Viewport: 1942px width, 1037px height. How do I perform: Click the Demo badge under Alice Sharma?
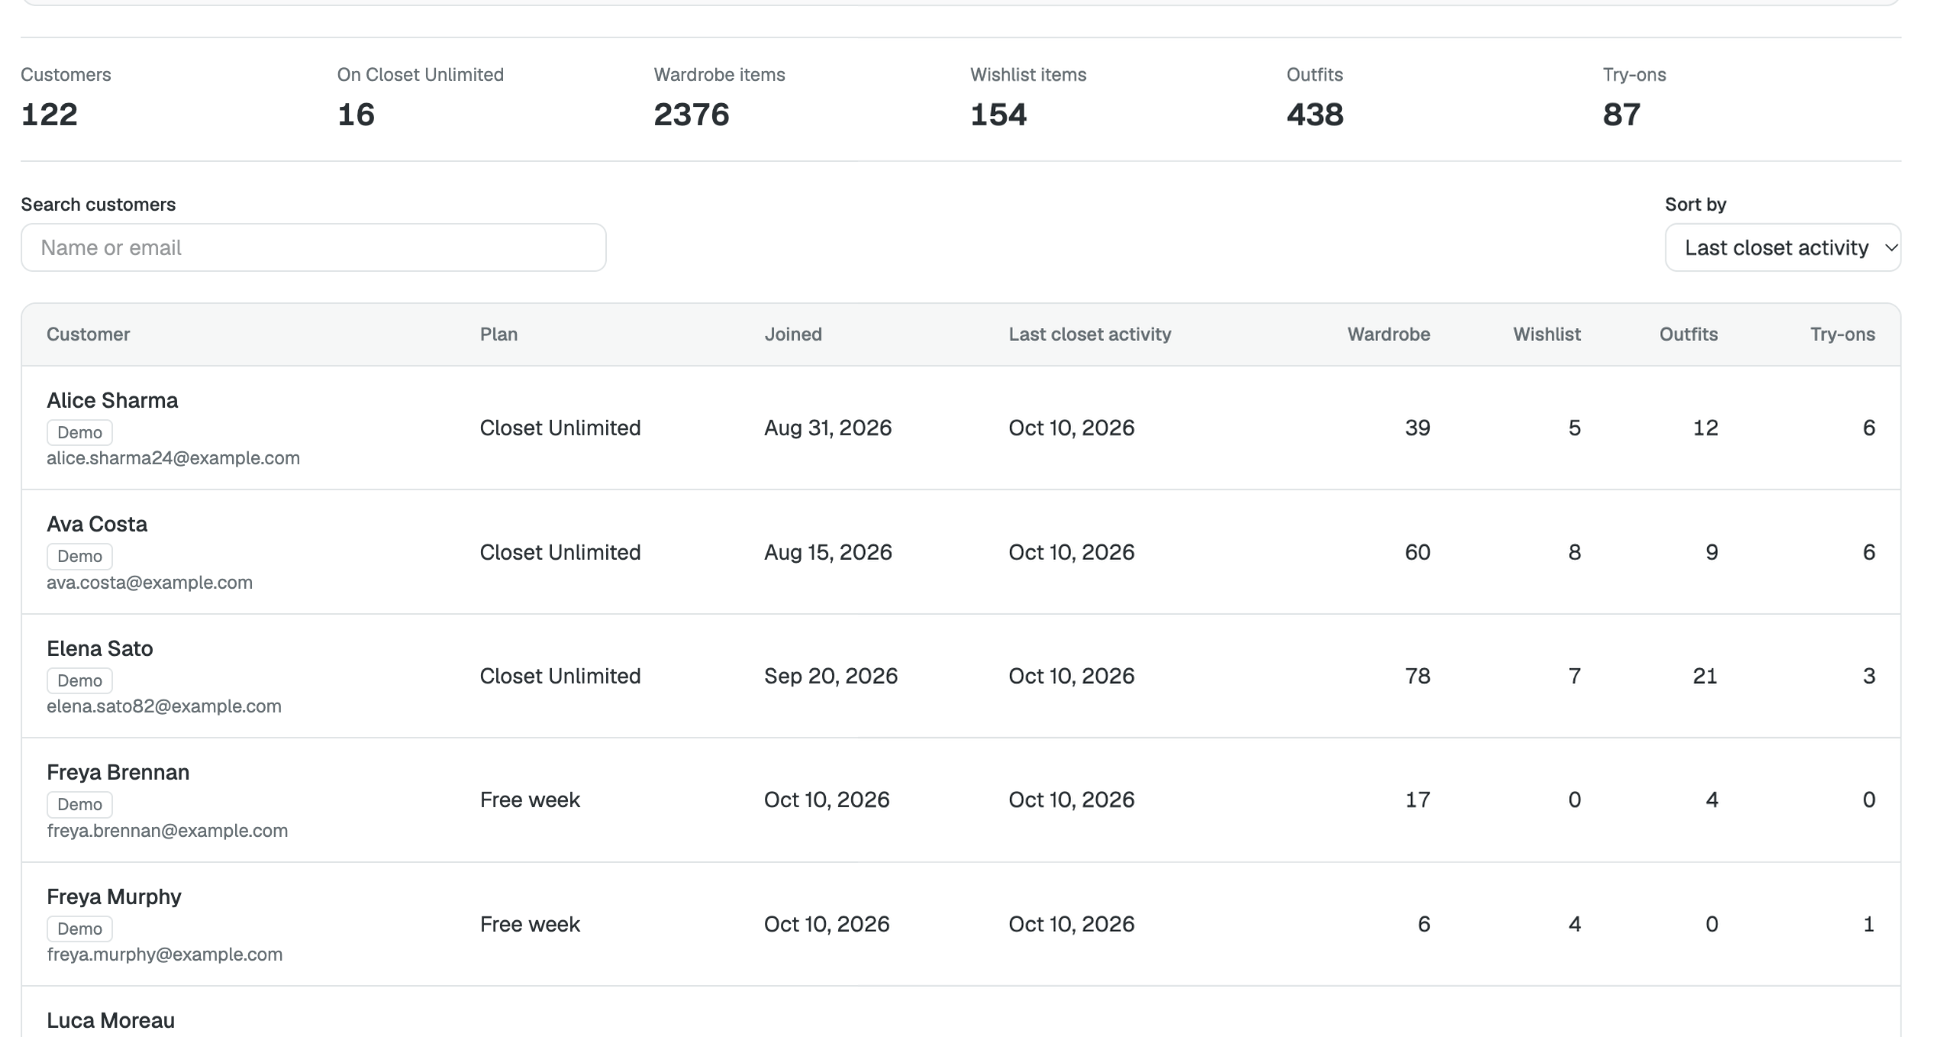click(80, 432)
